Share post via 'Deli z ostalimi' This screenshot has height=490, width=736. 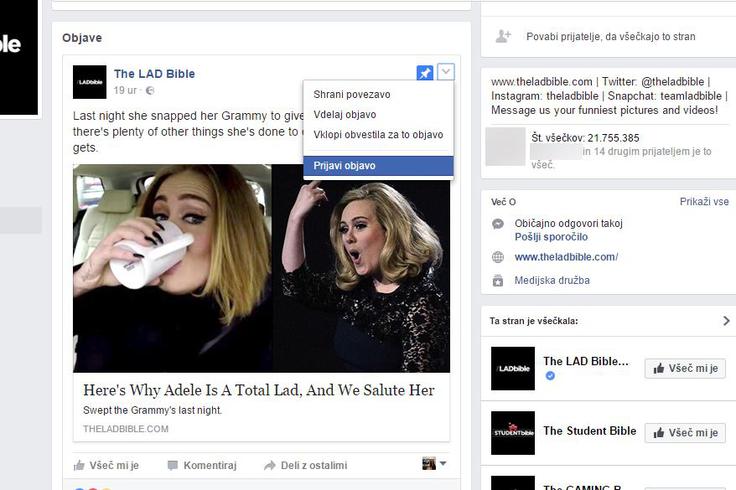[x=306, y=465]
